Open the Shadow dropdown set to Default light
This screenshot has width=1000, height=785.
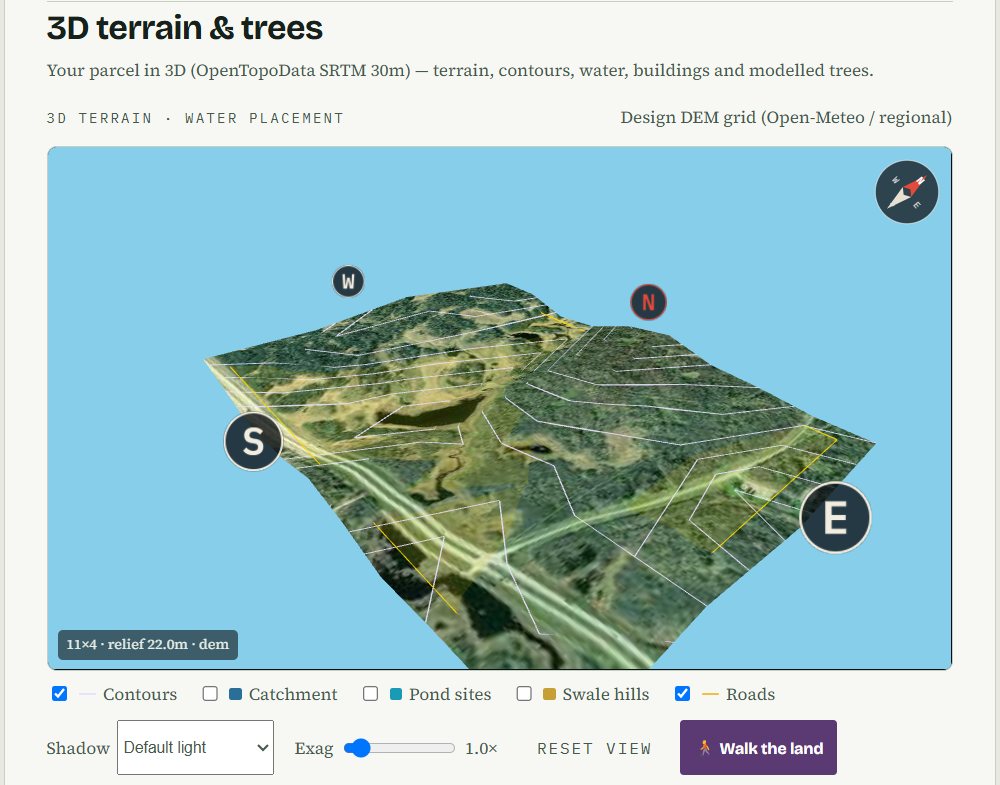(195, 747)
